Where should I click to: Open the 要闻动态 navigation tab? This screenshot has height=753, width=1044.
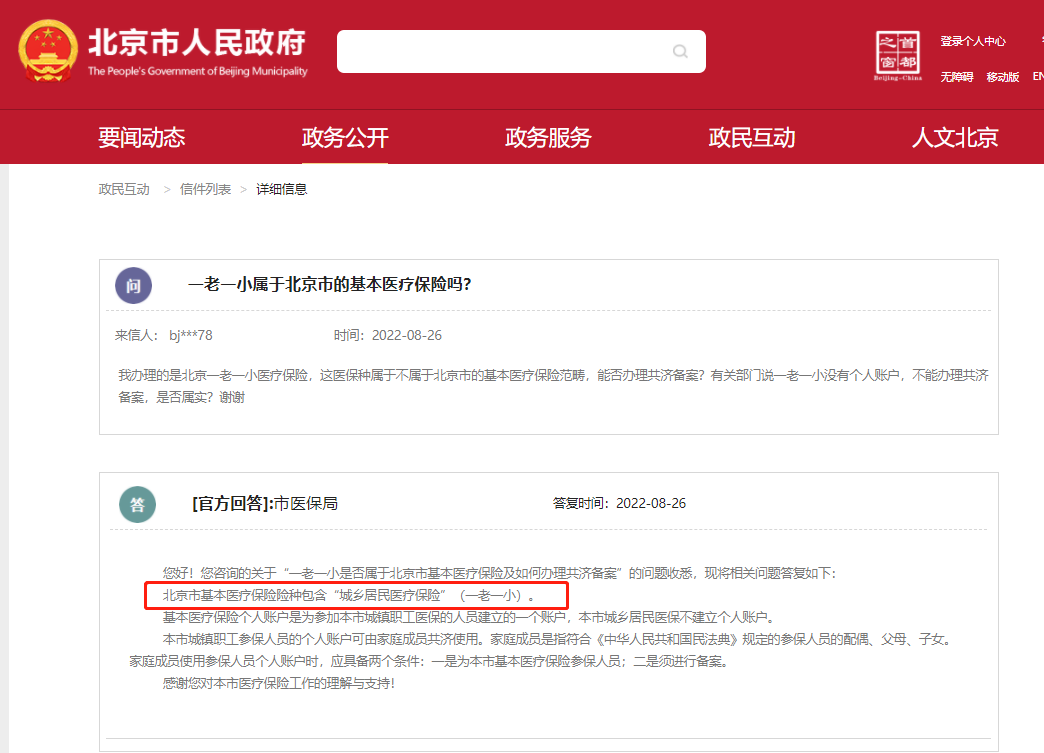(141, 138)
